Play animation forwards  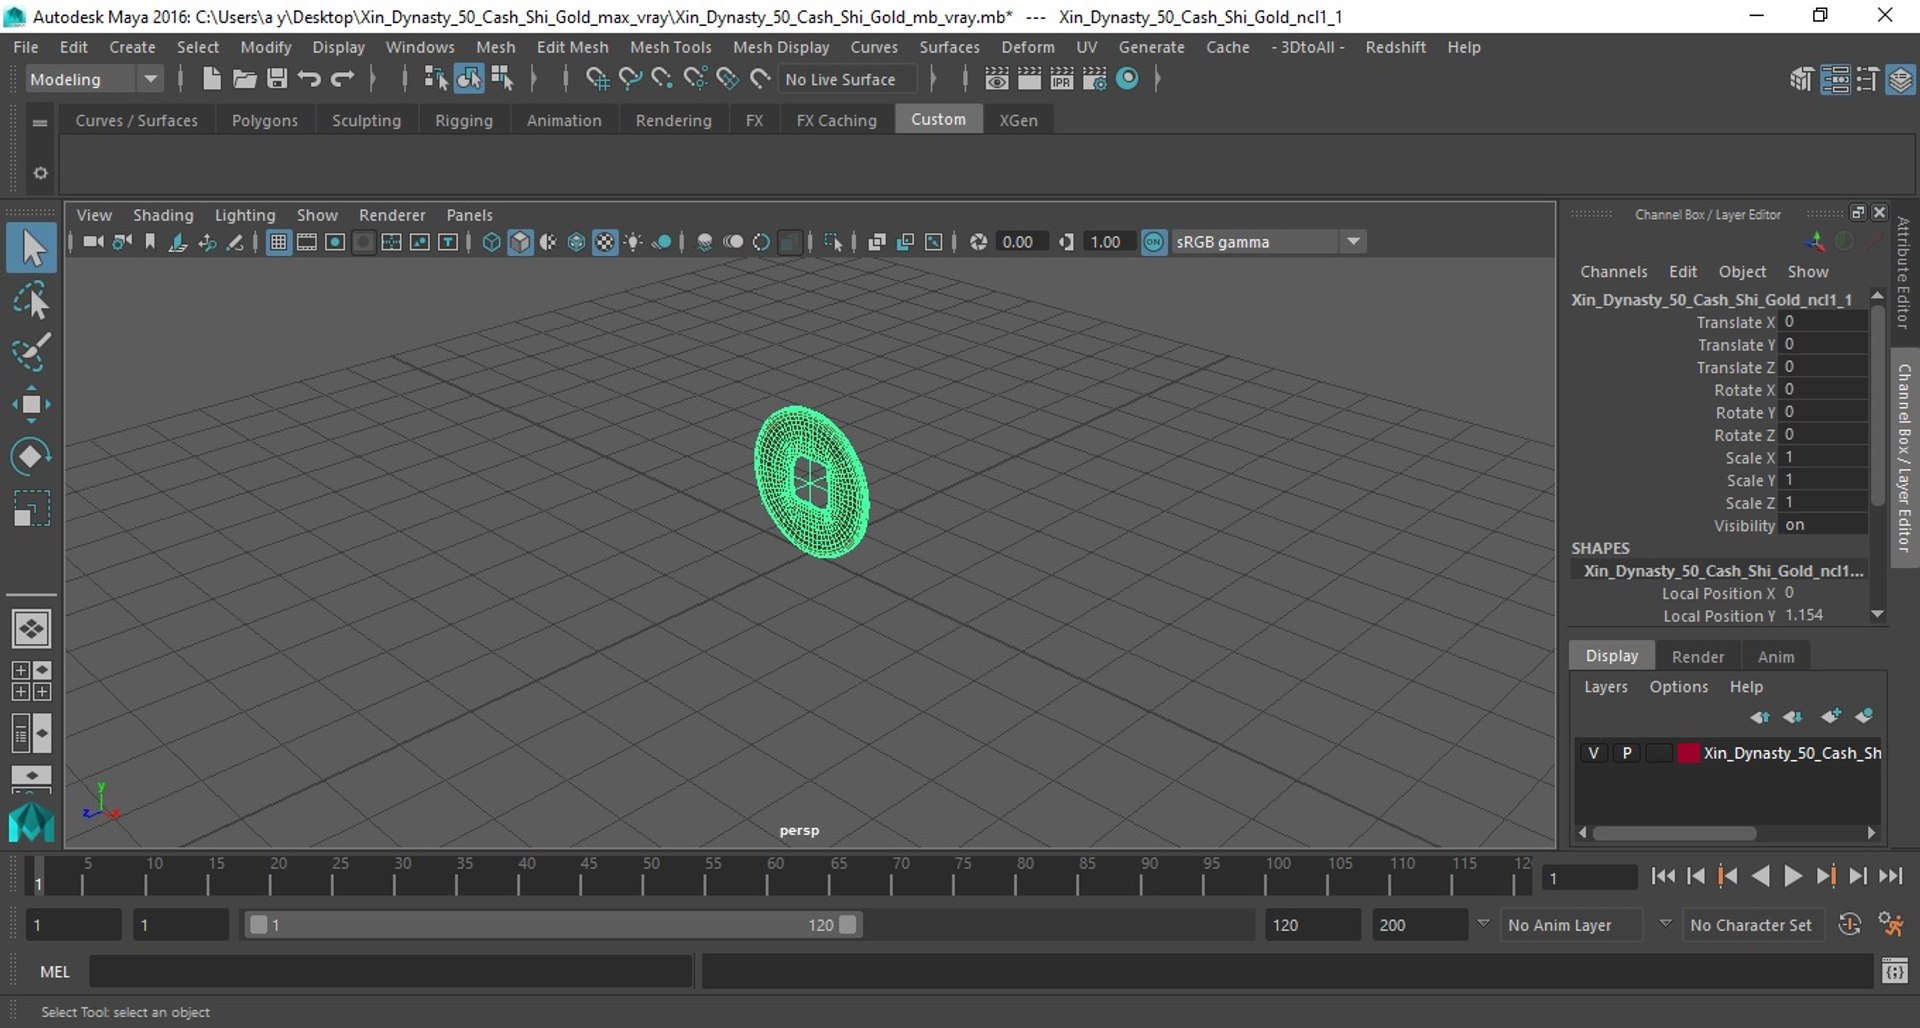coord(1793,876)
